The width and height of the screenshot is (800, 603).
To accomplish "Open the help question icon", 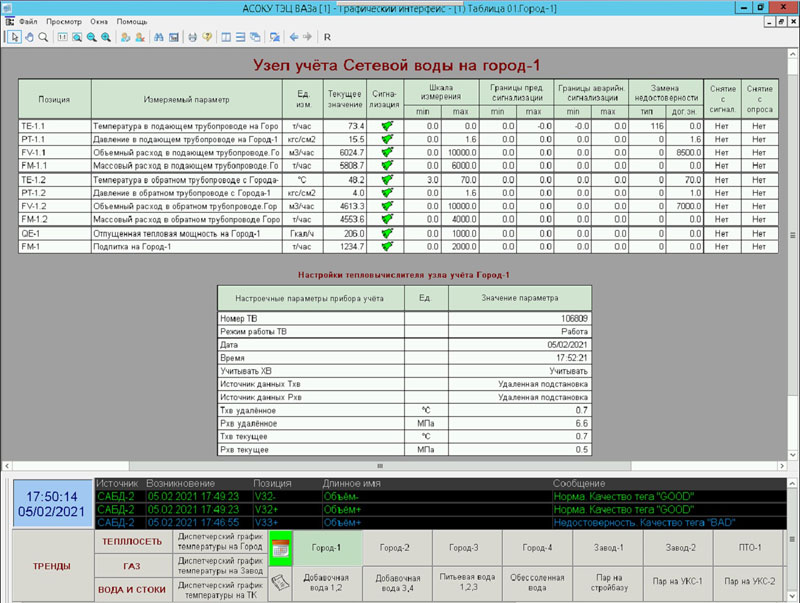I will (x=207, y=37).
